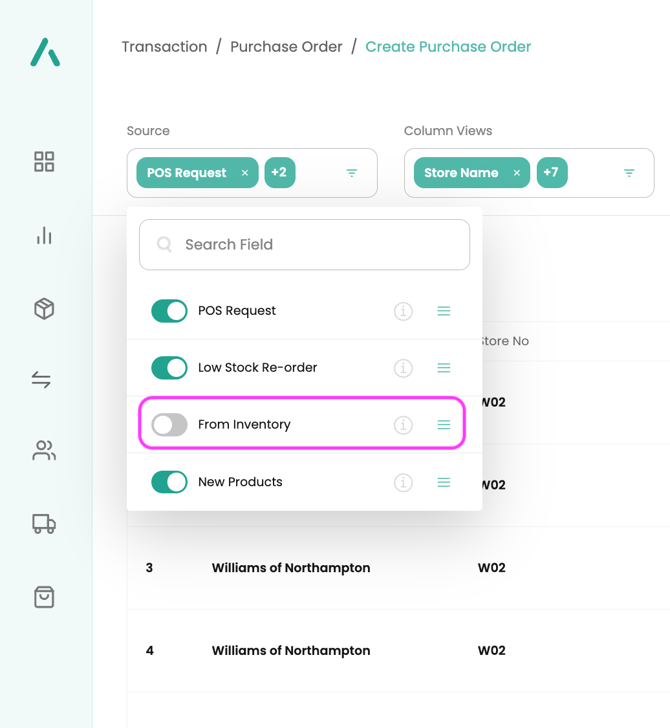Open the dashboard grid icon in sidebar
Viewport: 670px width, 728px height.
[x=44, y=162]
